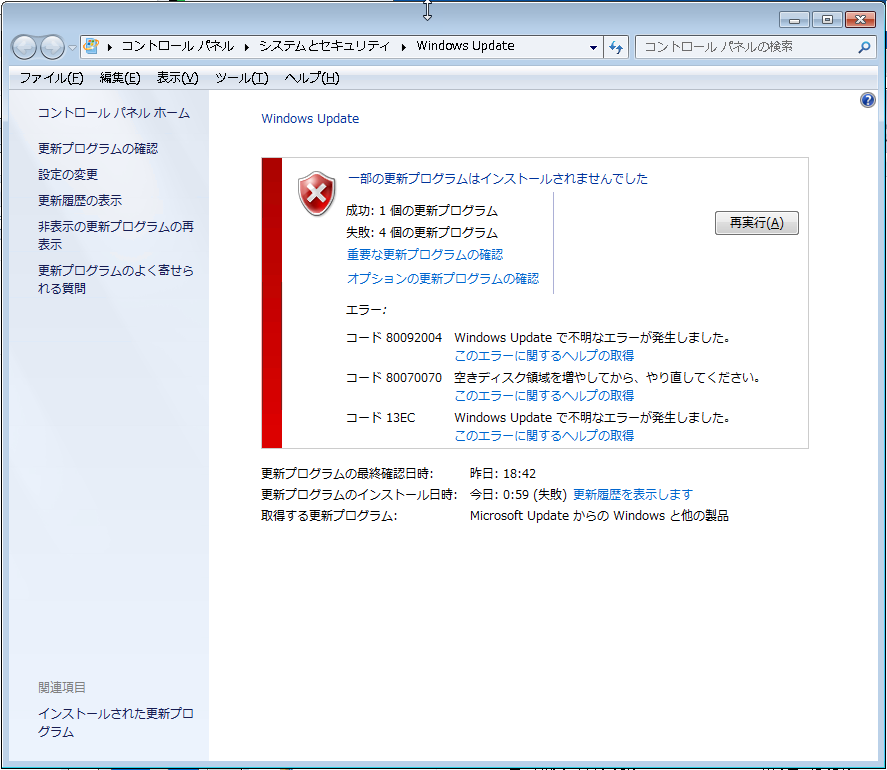Go to コントロール パネル ホーム
Viewport: 887px width, 770px height.
[x=114, y=113]
